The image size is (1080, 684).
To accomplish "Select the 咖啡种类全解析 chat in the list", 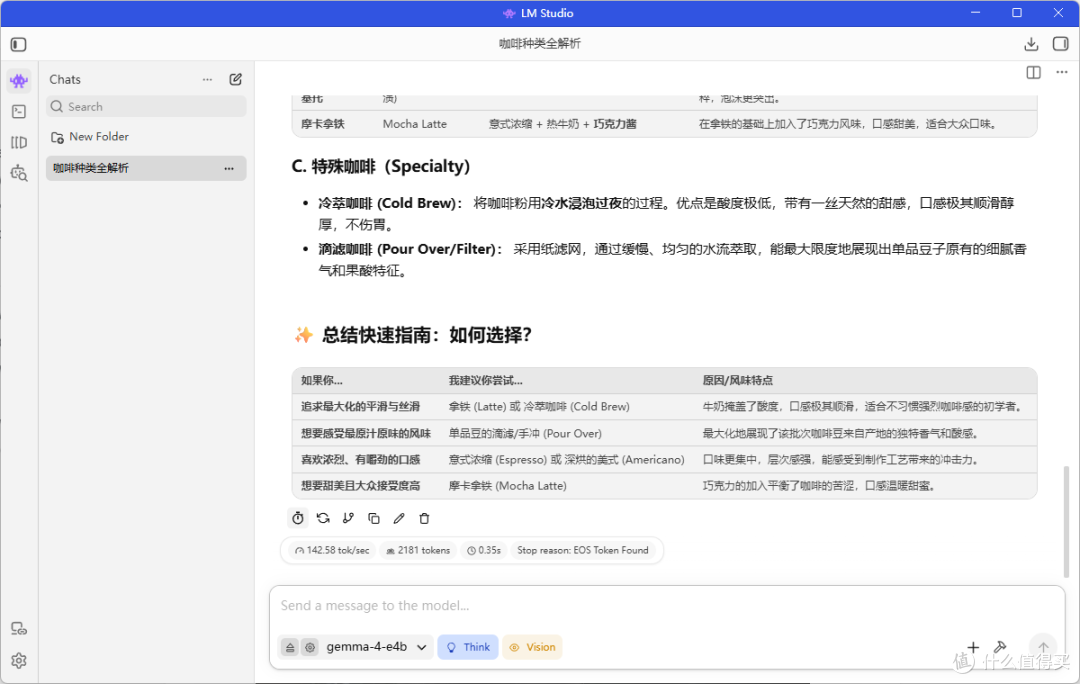I will 146,169.
